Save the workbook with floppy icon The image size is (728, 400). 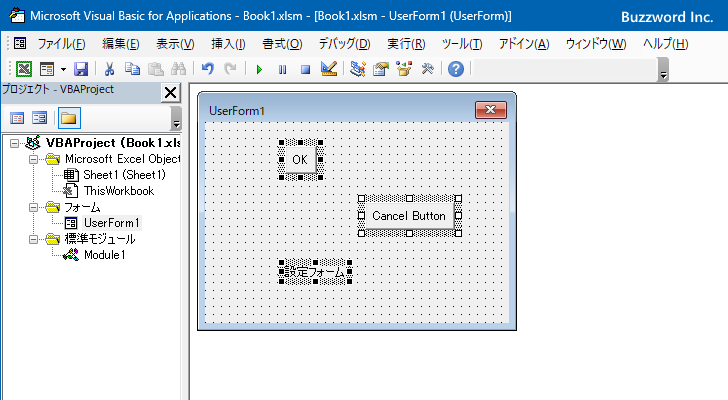[81, 69]
